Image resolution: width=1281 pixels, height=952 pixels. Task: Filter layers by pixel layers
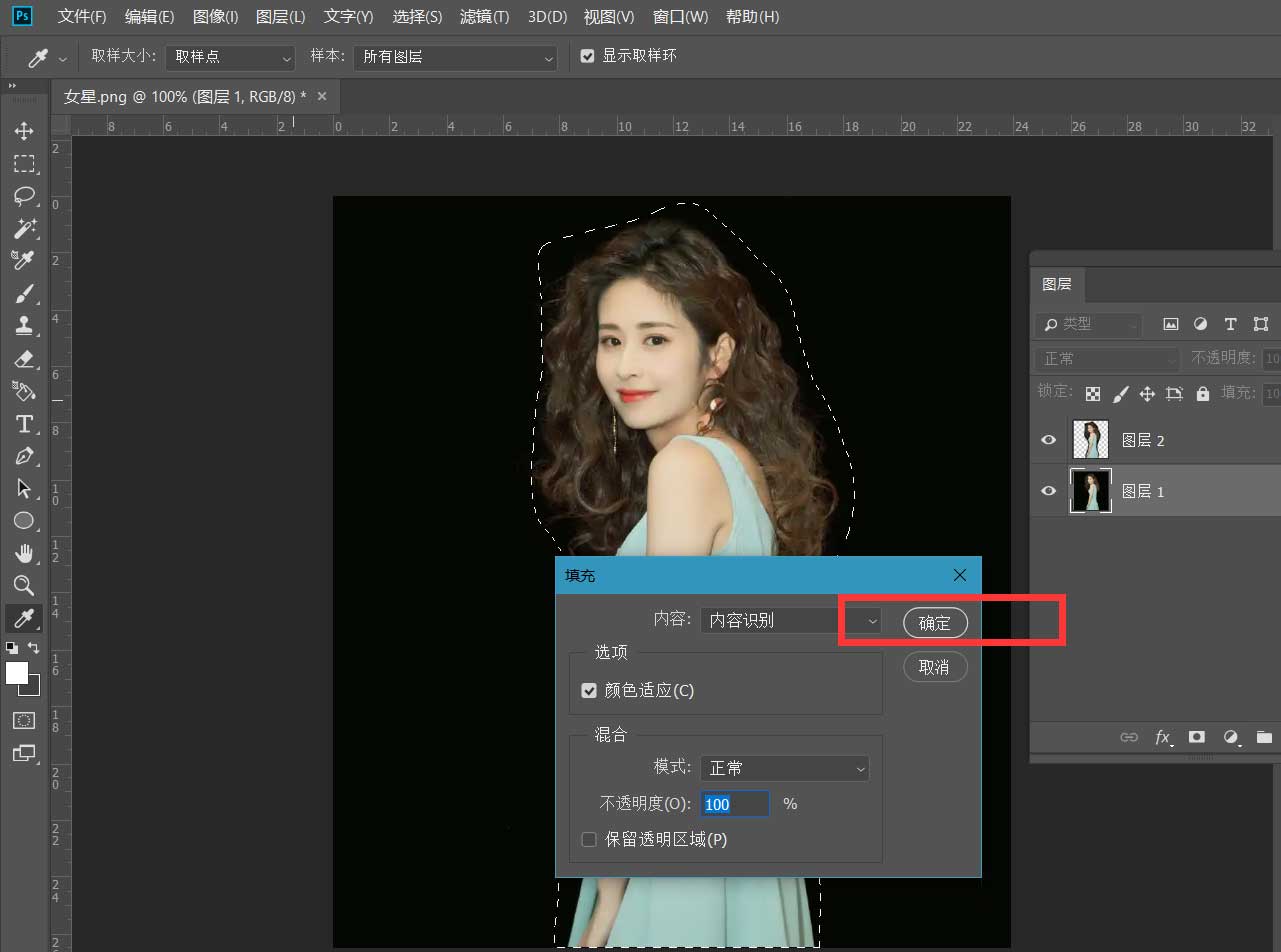pos(1170,324)
